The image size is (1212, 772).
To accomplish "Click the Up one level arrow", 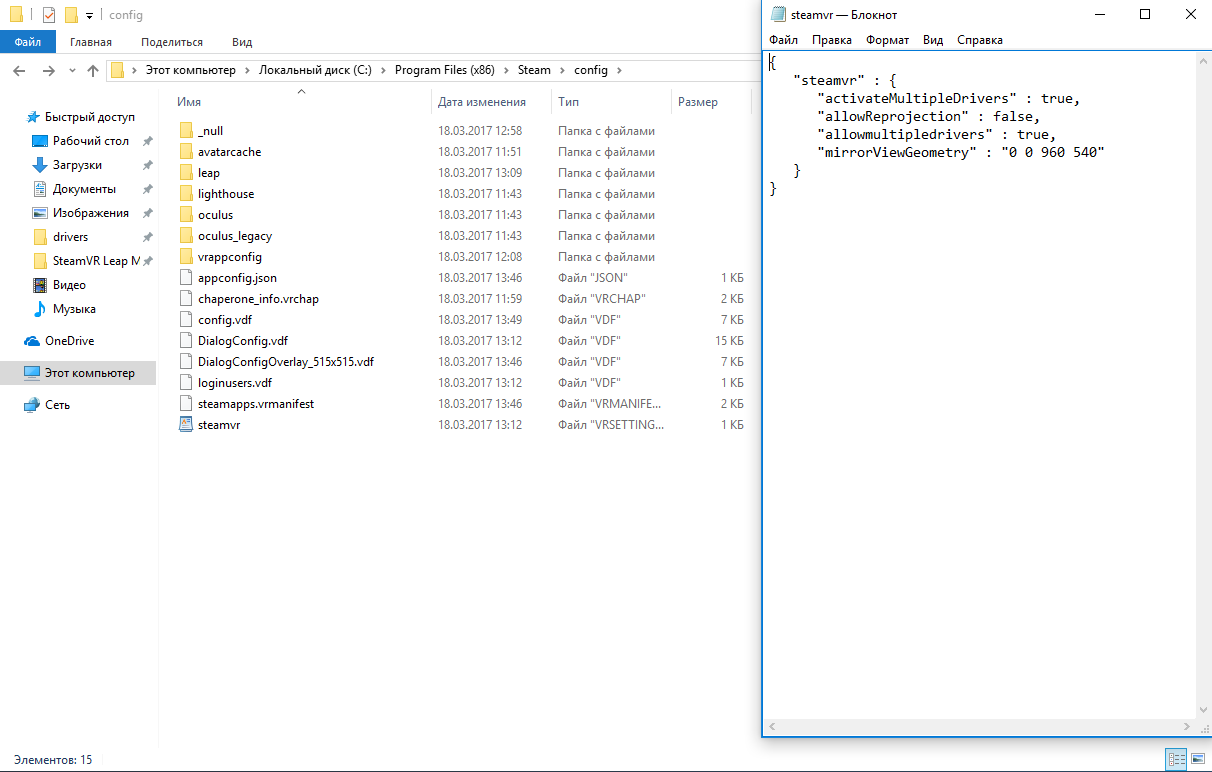I will (93, 71).
